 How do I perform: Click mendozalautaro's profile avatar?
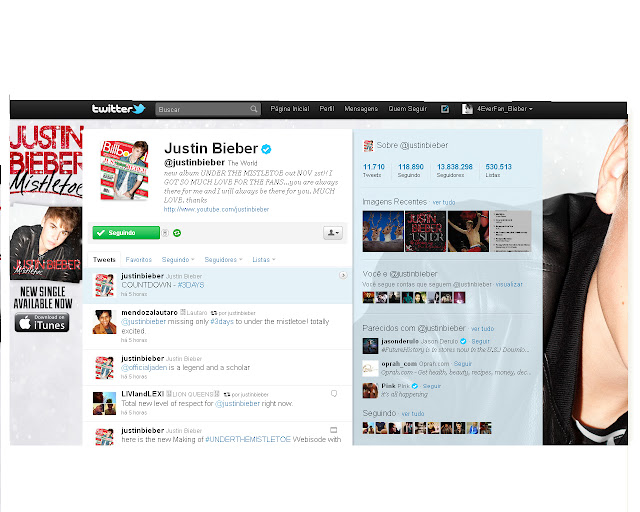pos(104,322)
